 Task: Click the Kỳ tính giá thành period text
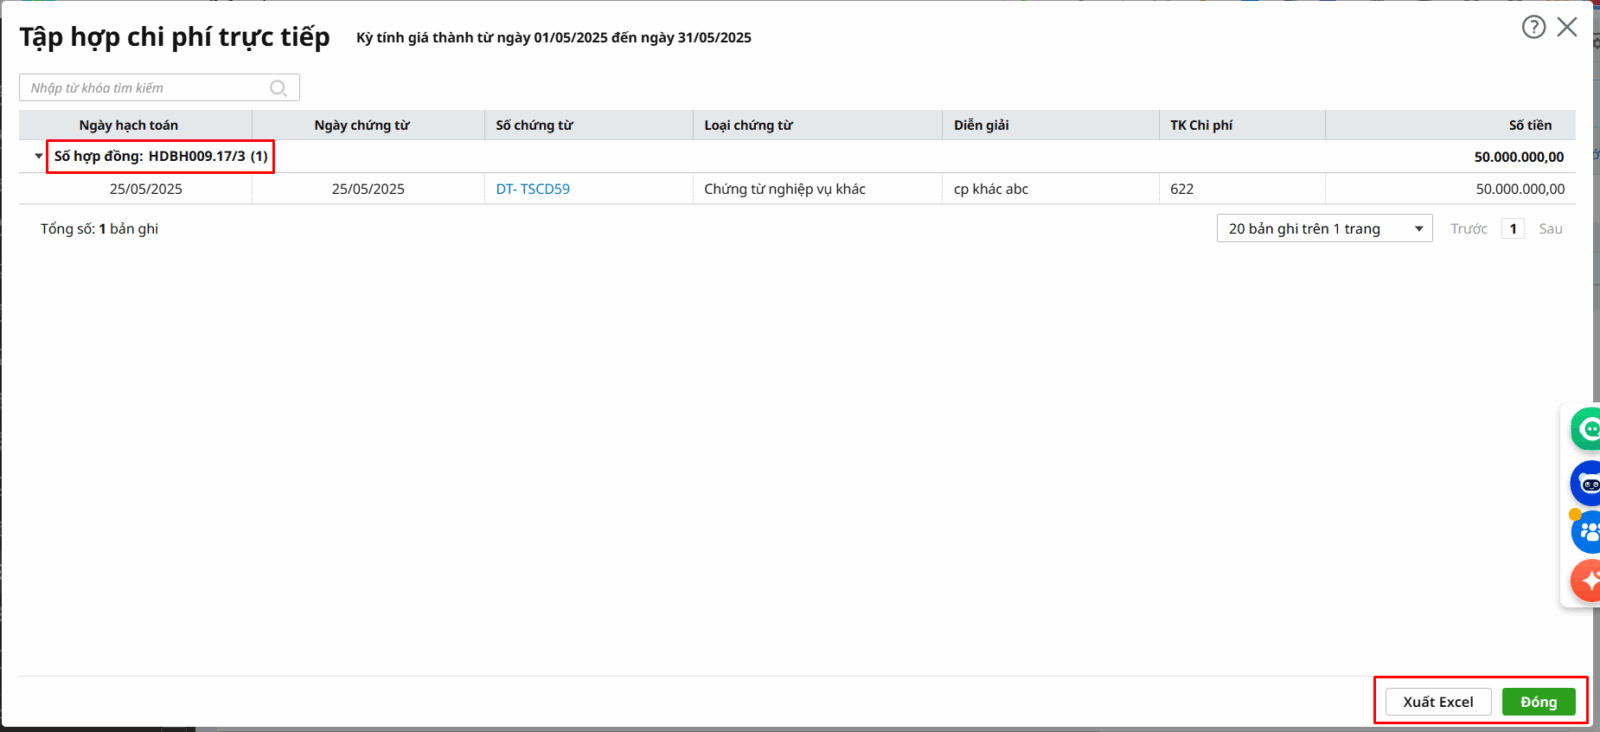[554, 38]
